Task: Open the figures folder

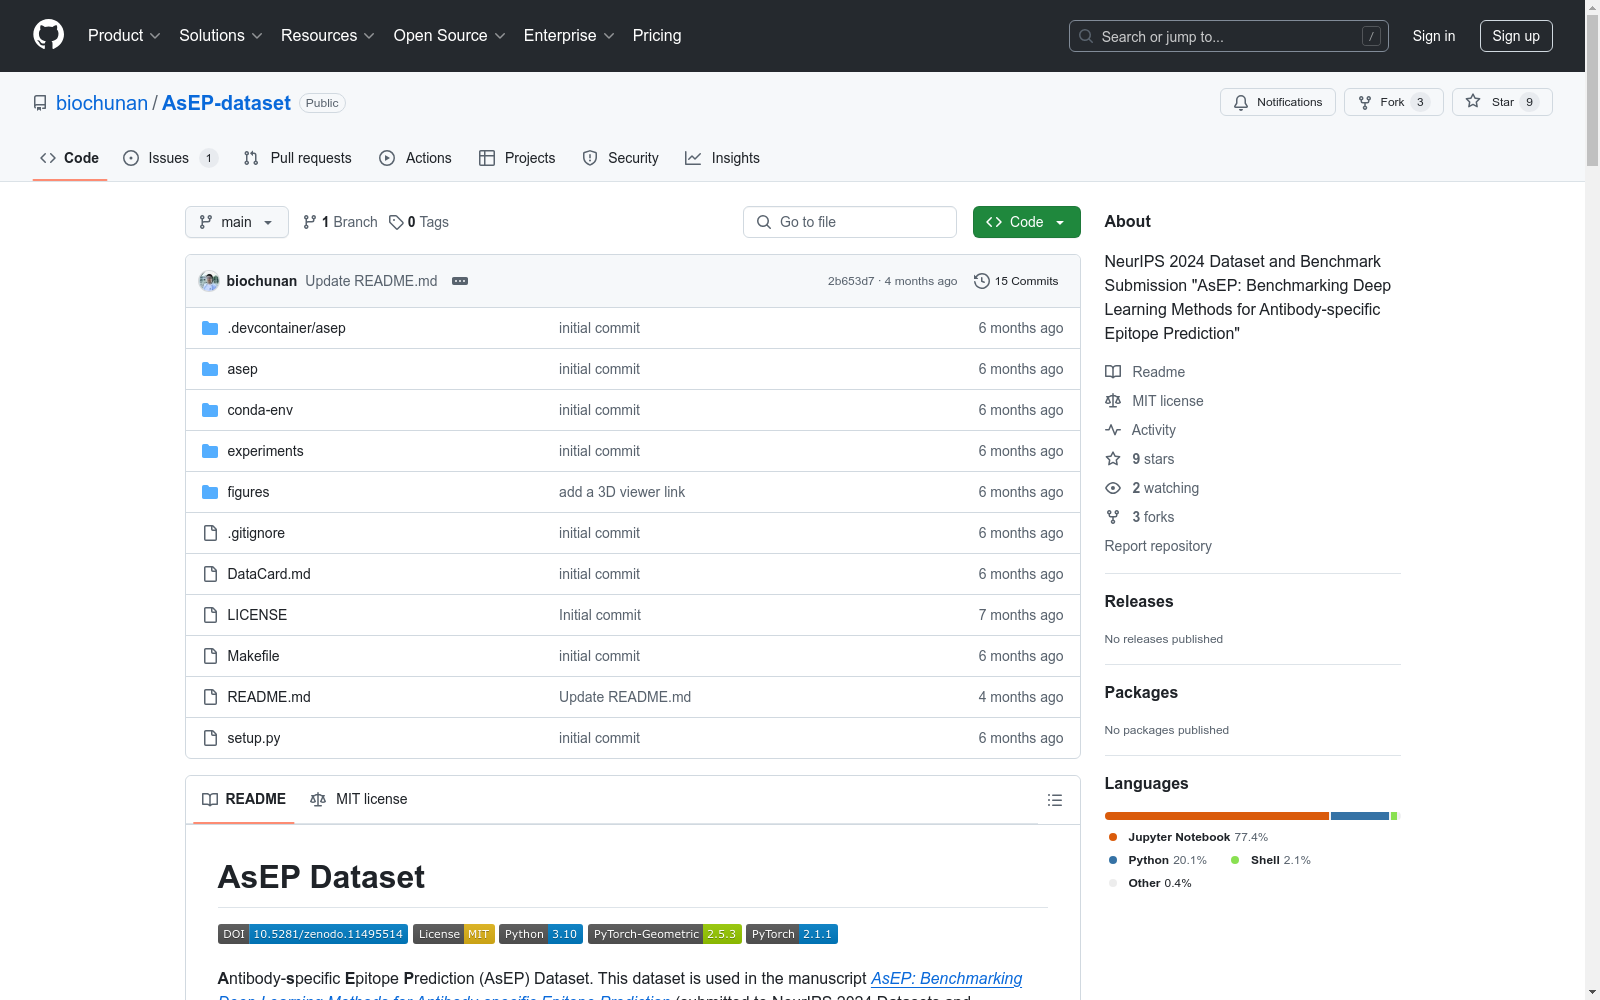Action: (x=248, y=492)
